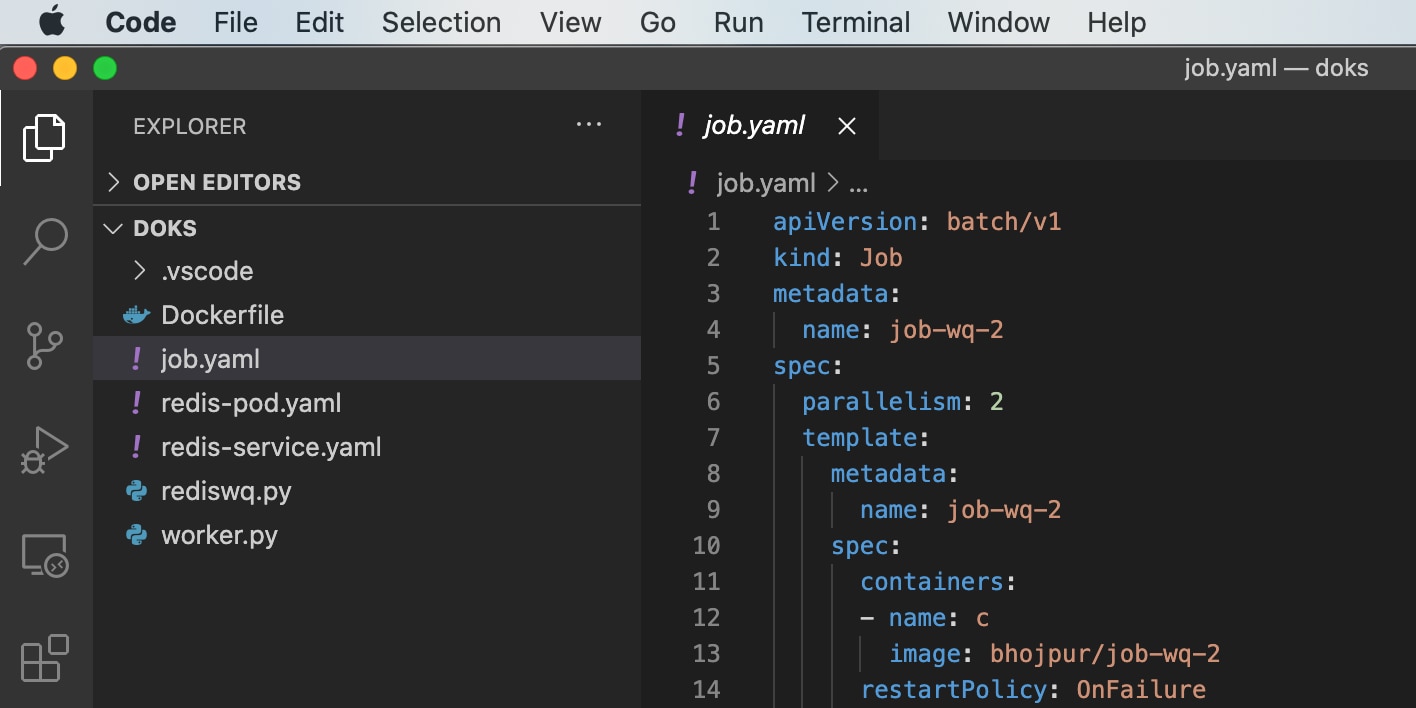This screenshot has height=708, width=1416.
Task: Click the breadcrumb ellipsis after job.yaml
Action: (x=857, y=183)
